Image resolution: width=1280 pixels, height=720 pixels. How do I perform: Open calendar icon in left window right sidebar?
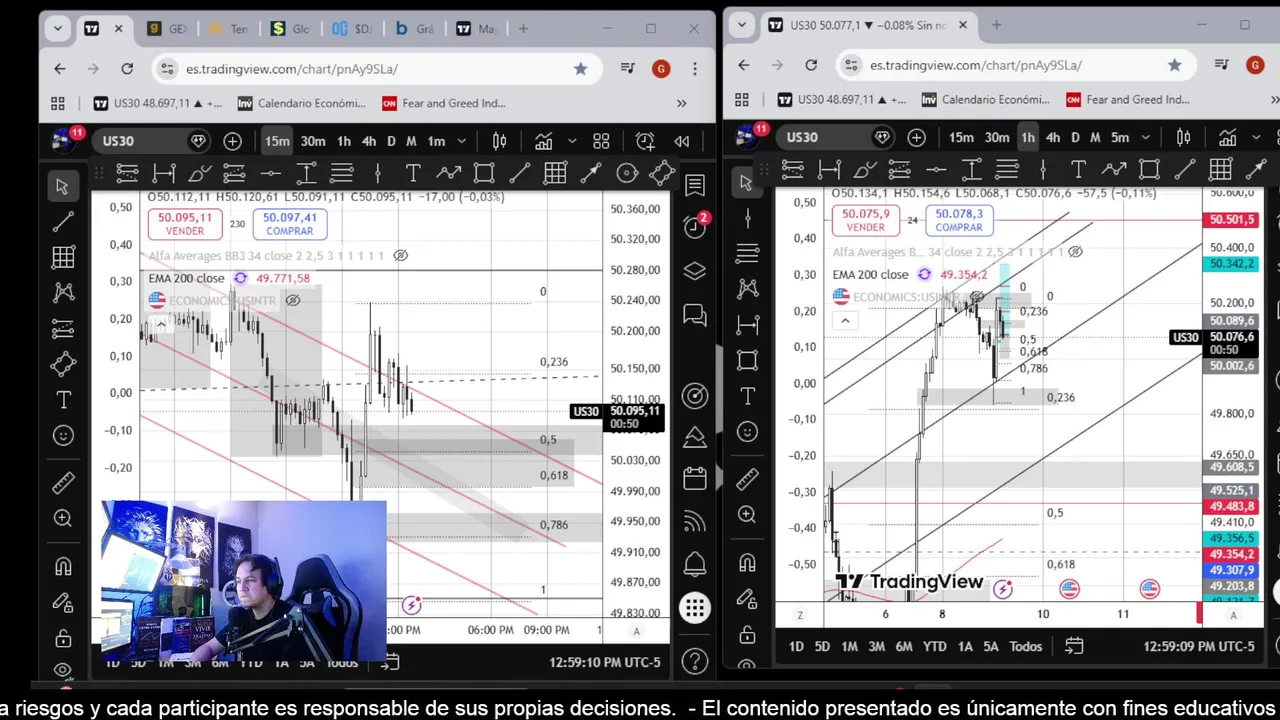point(695,479)
